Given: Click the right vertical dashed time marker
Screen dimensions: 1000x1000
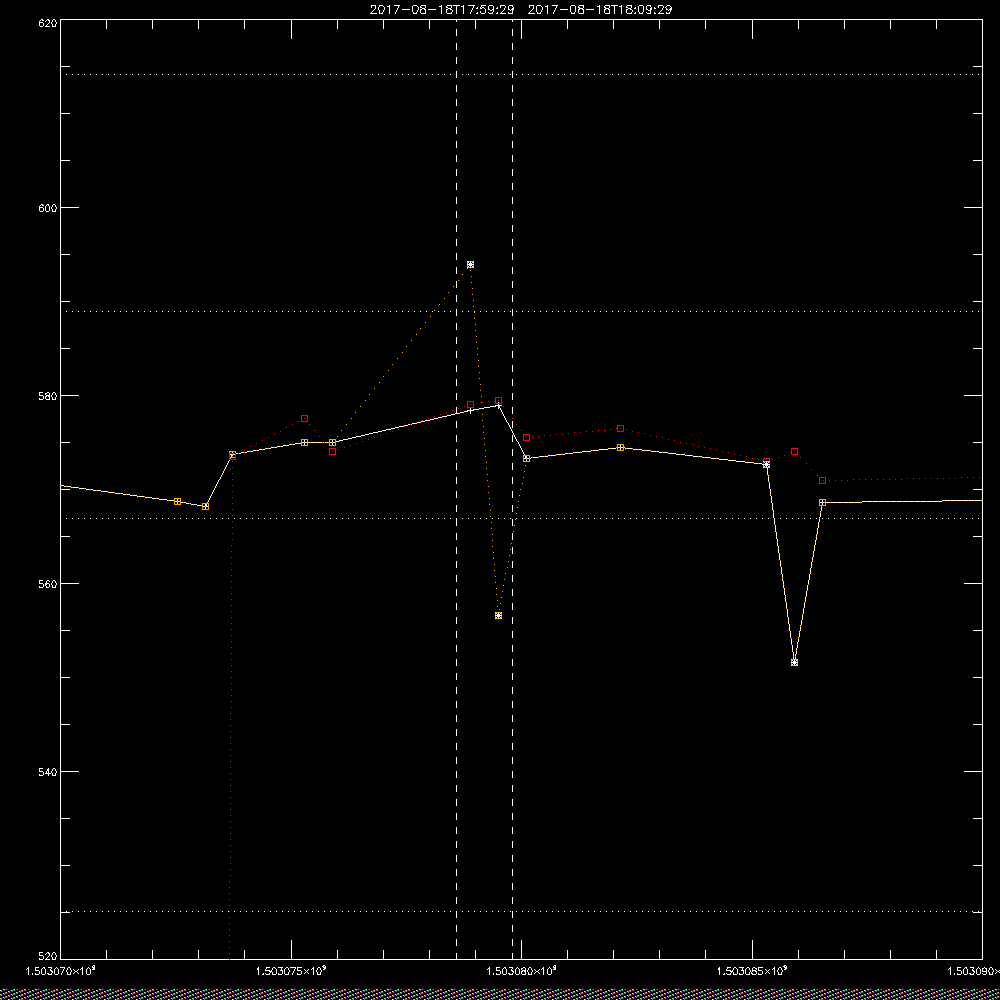Looking at the screenshot, I should pos(513,489).
